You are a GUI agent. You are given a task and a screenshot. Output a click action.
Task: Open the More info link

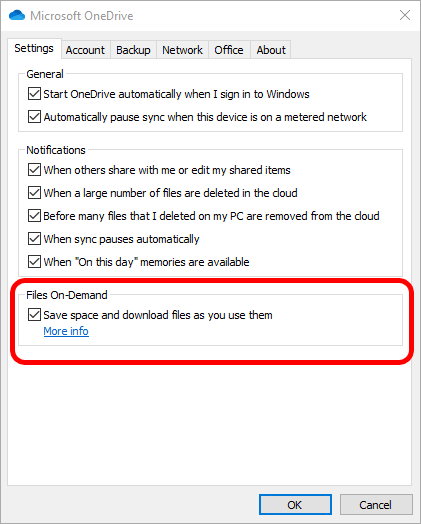66,331
